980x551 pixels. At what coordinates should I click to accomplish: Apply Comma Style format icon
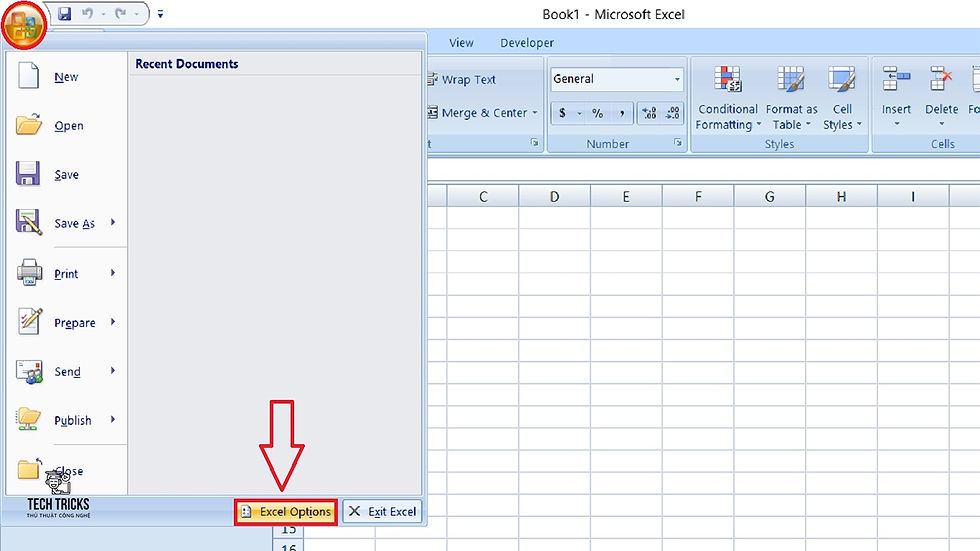[x=622, y=113]
